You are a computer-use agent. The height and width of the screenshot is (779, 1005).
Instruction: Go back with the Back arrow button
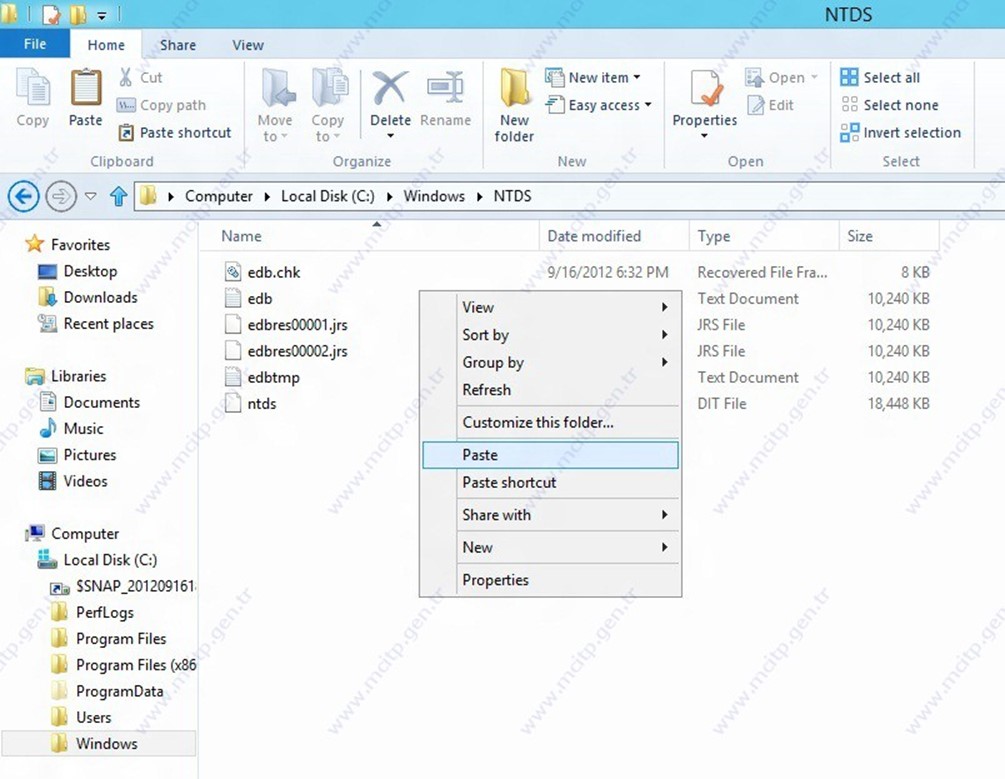24,196
